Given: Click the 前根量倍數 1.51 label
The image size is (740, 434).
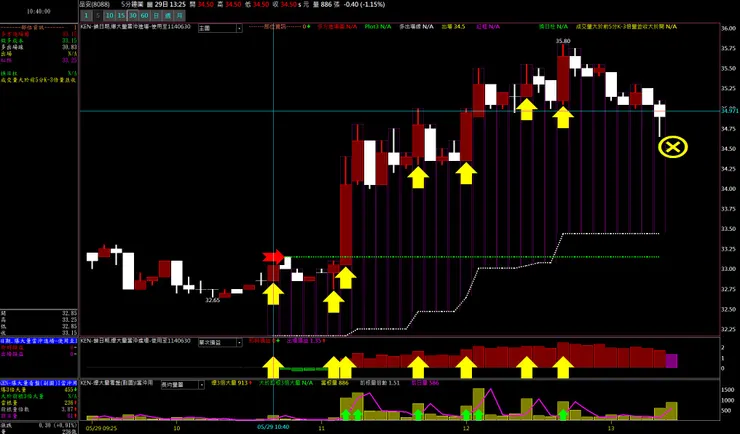Looking at the screenshot, I should tap(380, 383).
